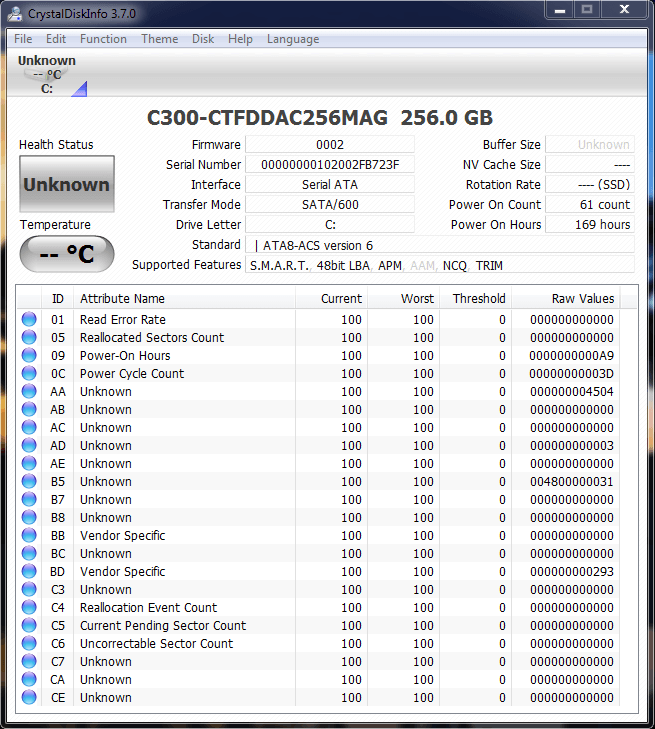Click the status orb in row C7
The image size is (655, 729).
pos(29,661)
